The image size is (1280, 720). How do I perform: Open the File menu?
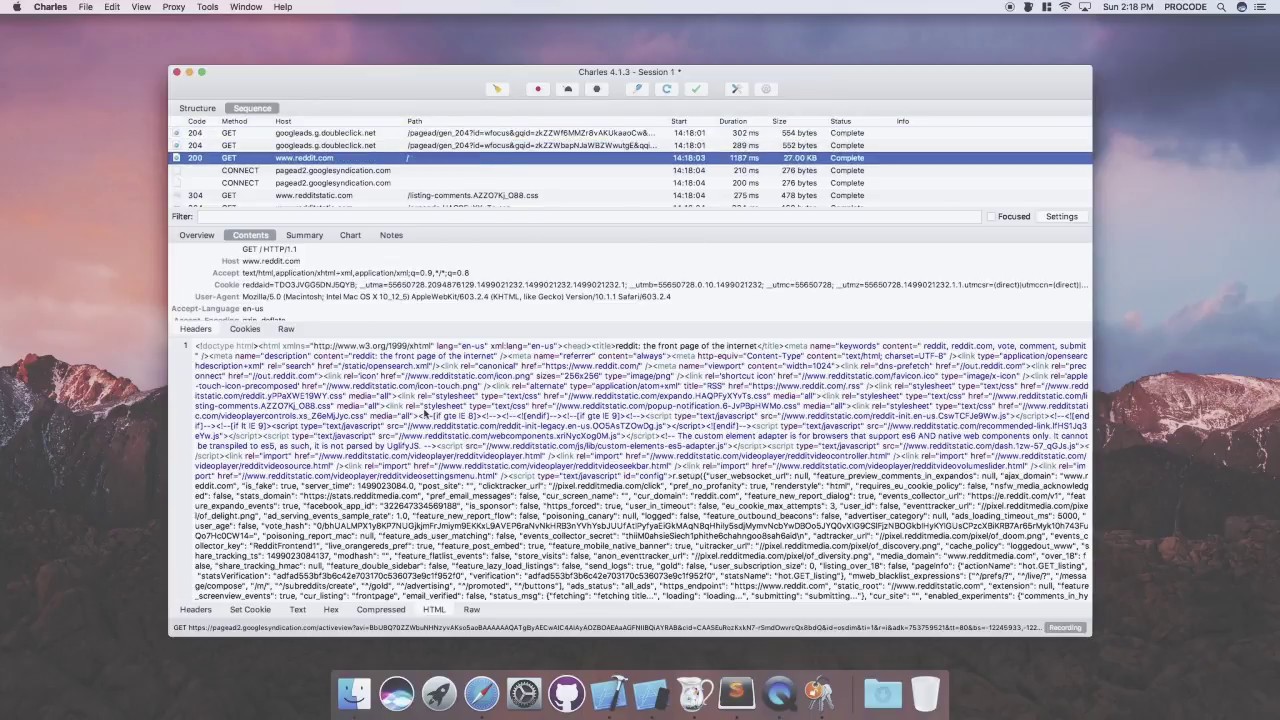(x=86, y=7)
